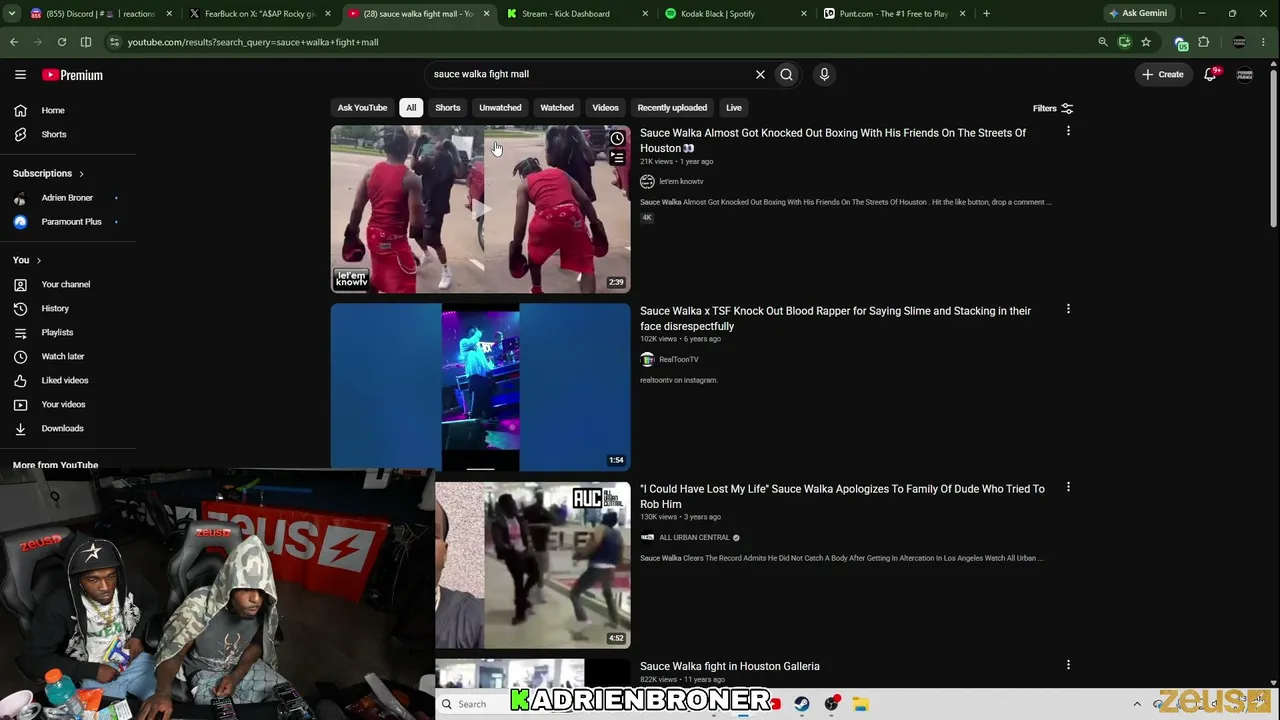
Task: Expand the You section
Action: point(27,260)
